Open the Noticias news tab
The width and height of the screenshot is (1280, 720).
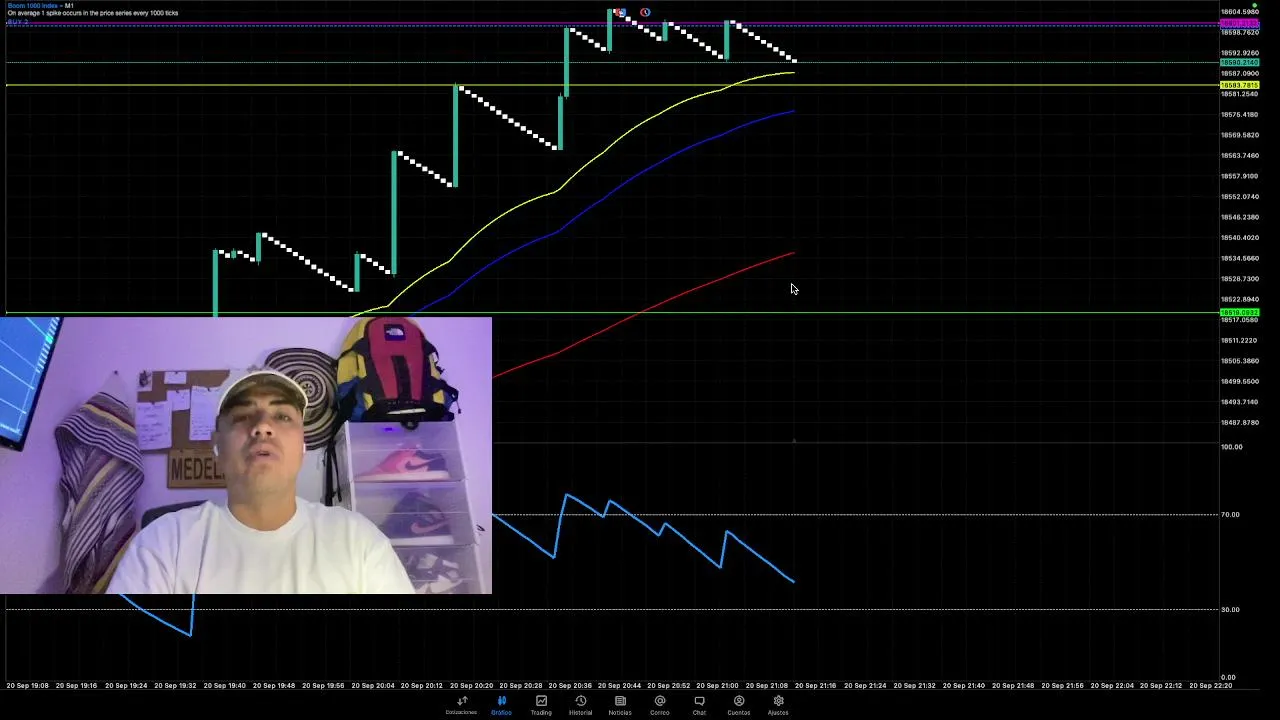(620, 706)
